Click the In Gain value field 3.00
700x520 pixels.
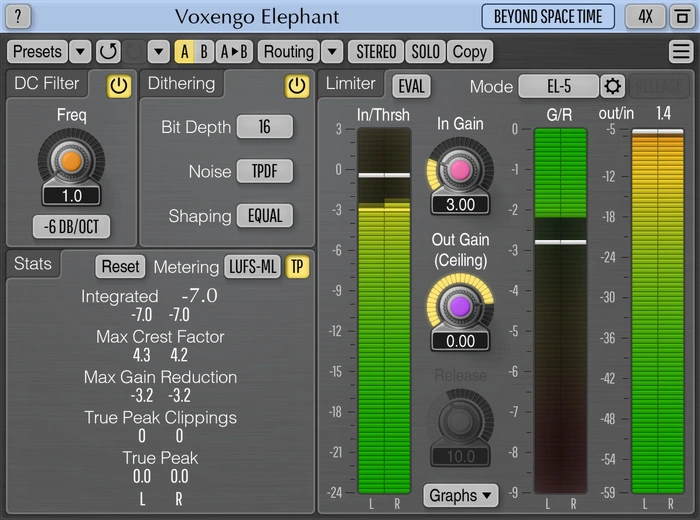460,205
